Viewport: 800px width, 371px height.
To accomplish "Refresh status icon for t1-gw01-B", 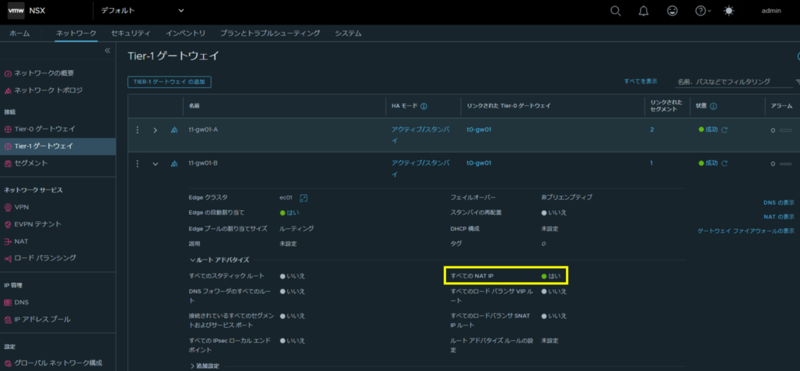I will coord(724,164).
